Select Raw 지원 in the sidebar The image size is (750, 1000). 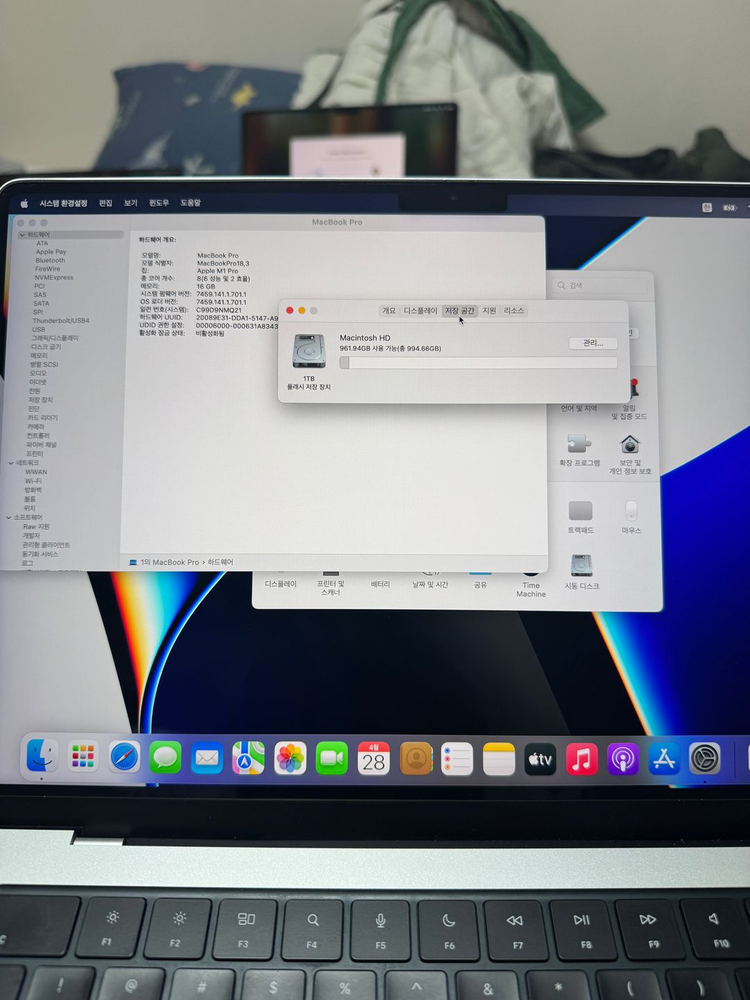(36, 527)
